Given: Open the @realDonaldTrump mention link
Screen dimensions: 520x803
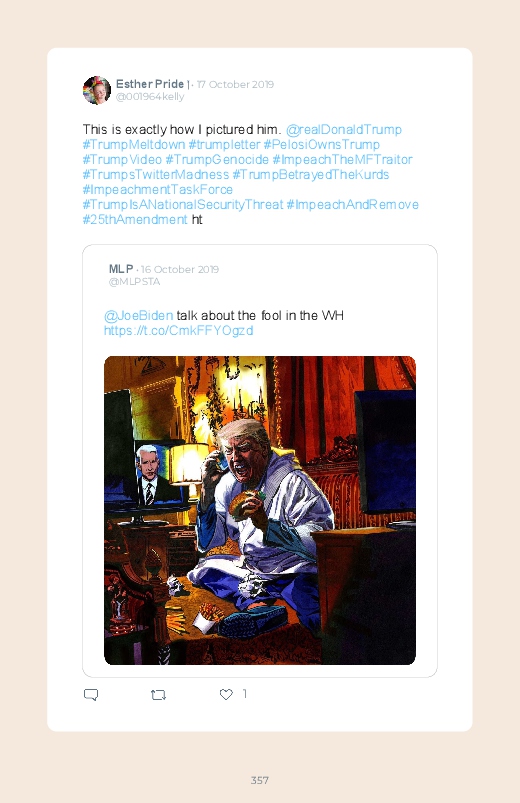Looking at the screenshot, I should tap(343, 130).
